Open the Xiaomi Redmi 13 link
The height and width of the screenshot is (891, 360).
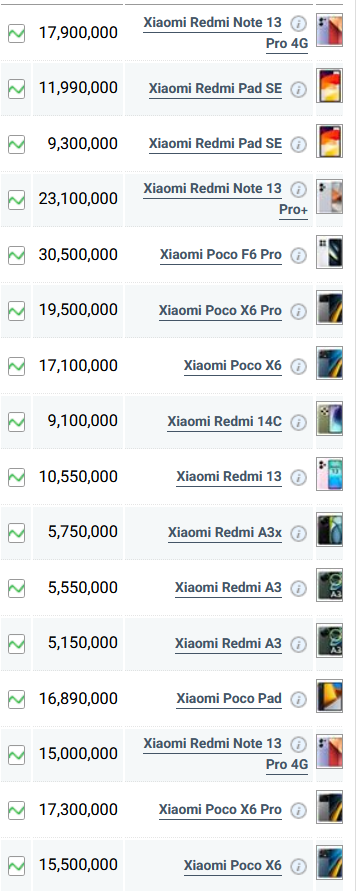click(x=229, y=476)
